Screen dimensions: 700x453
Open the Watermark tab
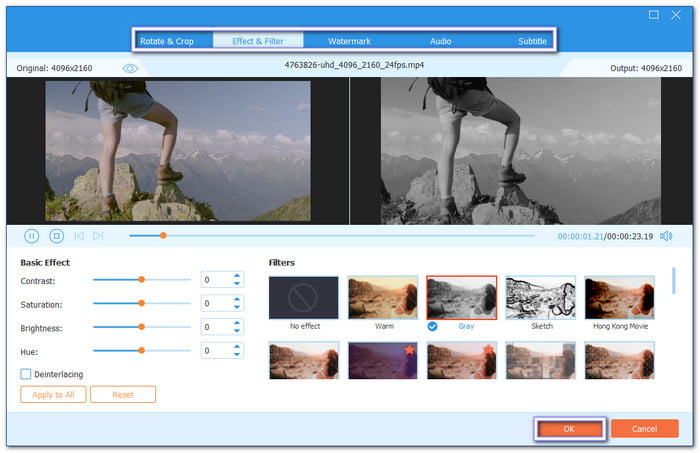pyautogui.click(x=349, y=41)
